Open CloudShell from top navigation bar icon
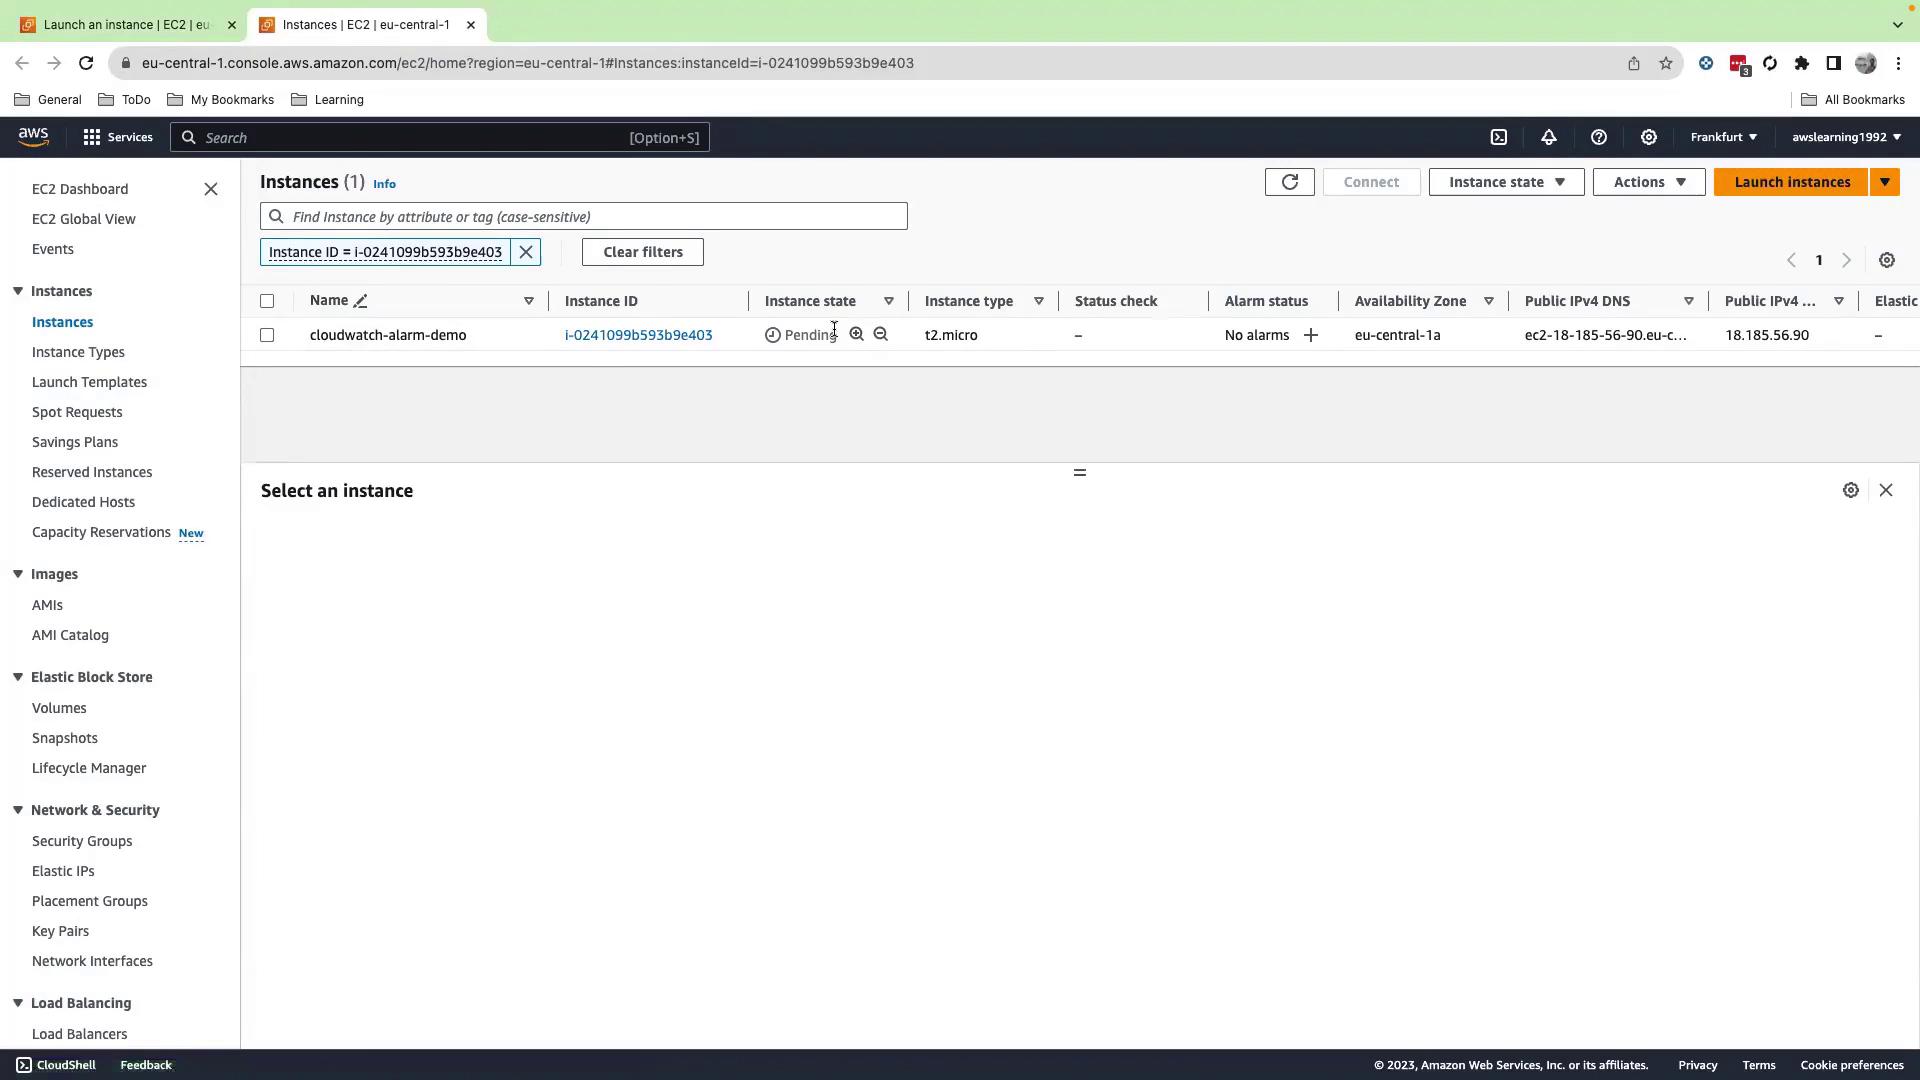Viewport: 1920px width, 1080px height. [x=1498, y=137]
